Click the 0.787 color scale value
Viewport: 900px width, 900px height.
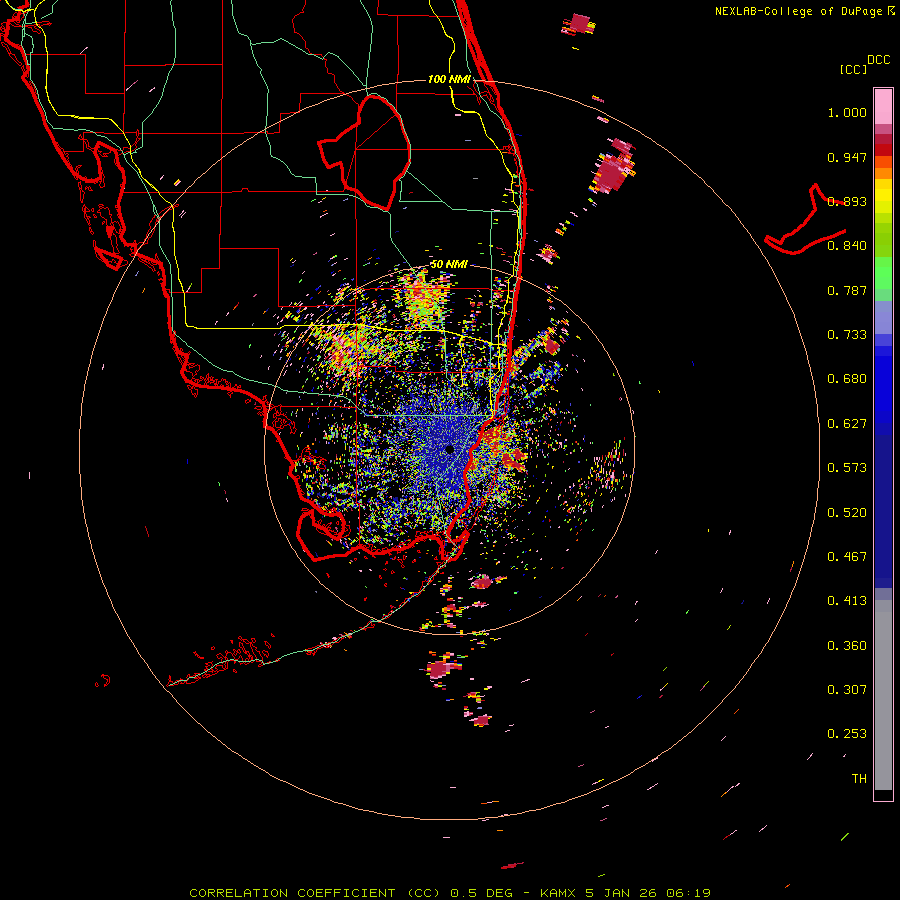847,290
